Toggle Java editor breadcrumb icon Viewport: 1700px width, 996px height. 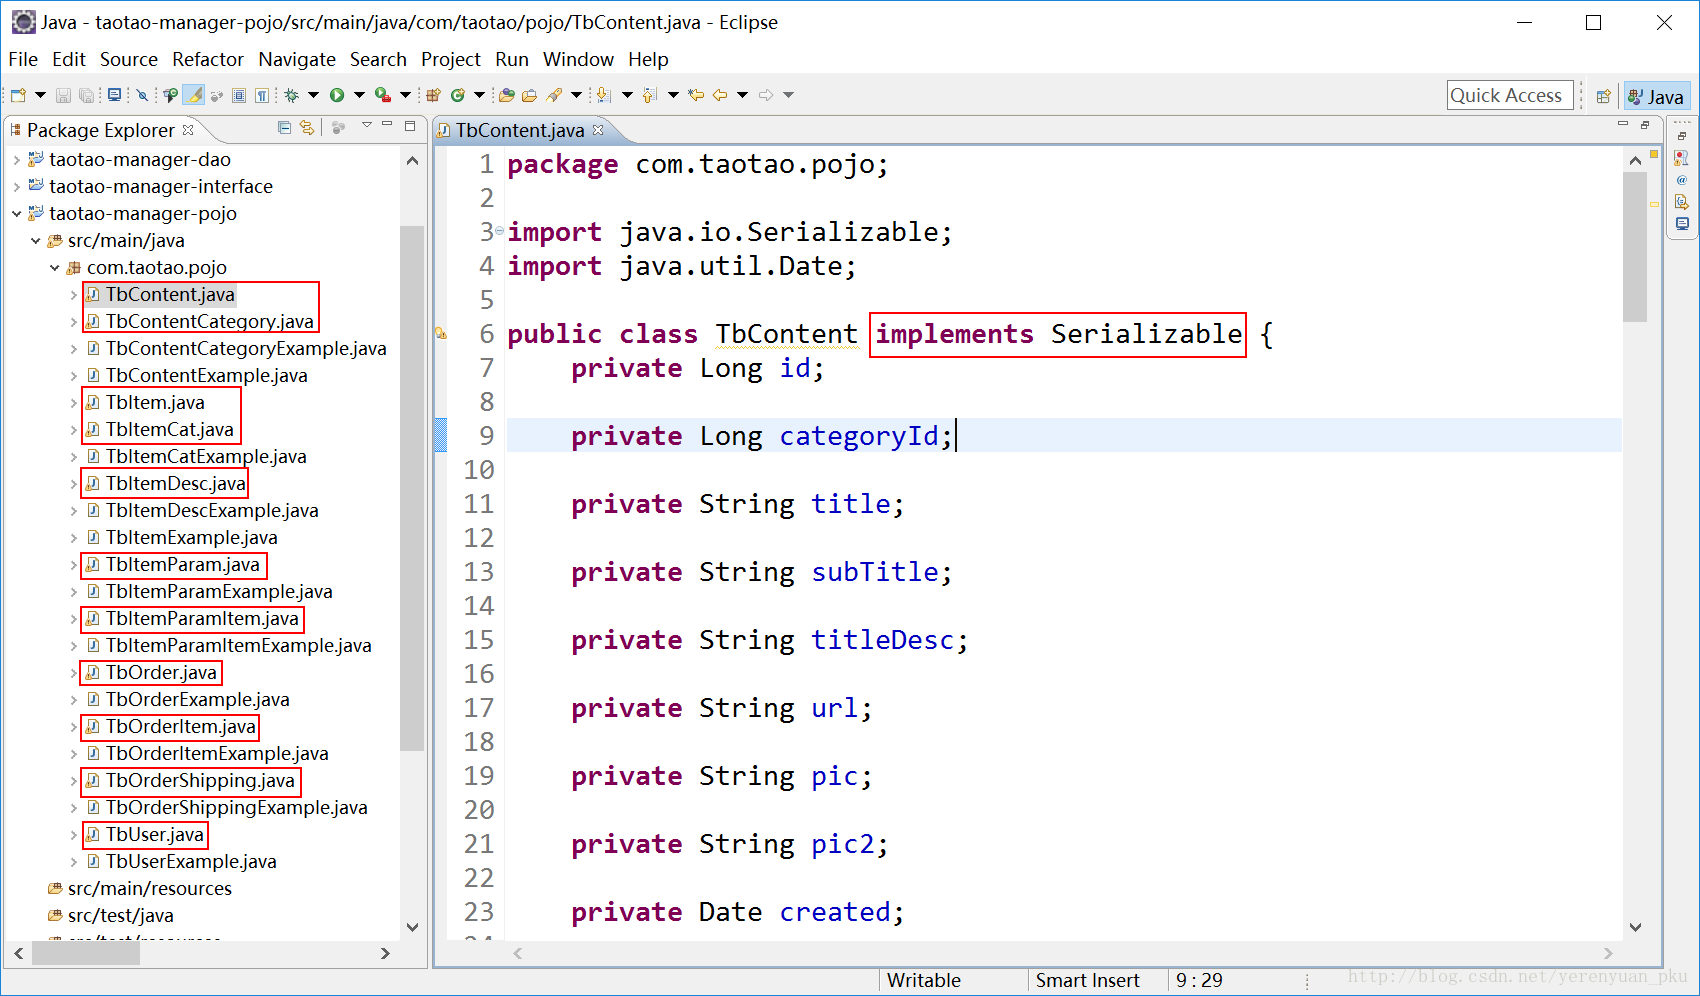tap(170, 95)
